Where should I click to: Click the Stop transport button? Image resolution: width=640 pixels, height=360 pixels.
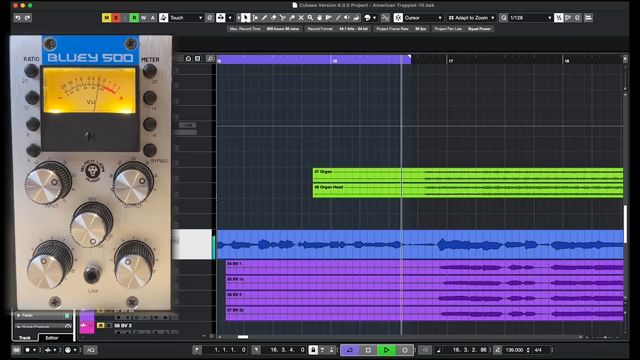(368, 350)
